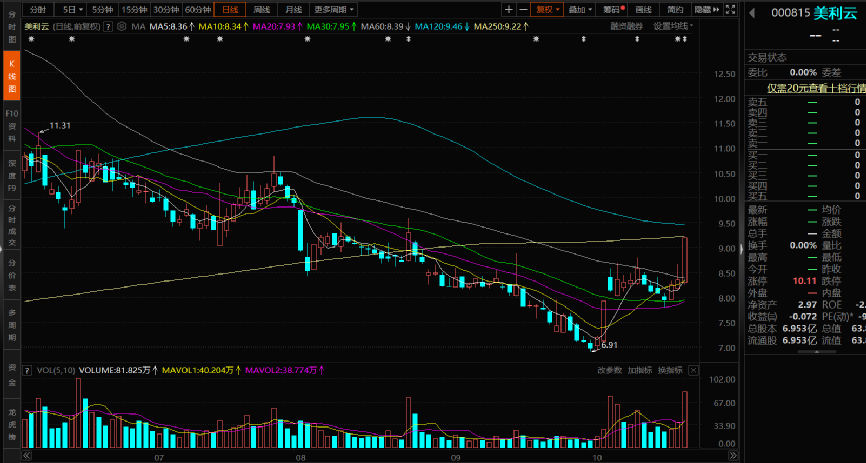Click the first asterisk event marker on chart
Screen dimensions: 866x463
(31, 39)
